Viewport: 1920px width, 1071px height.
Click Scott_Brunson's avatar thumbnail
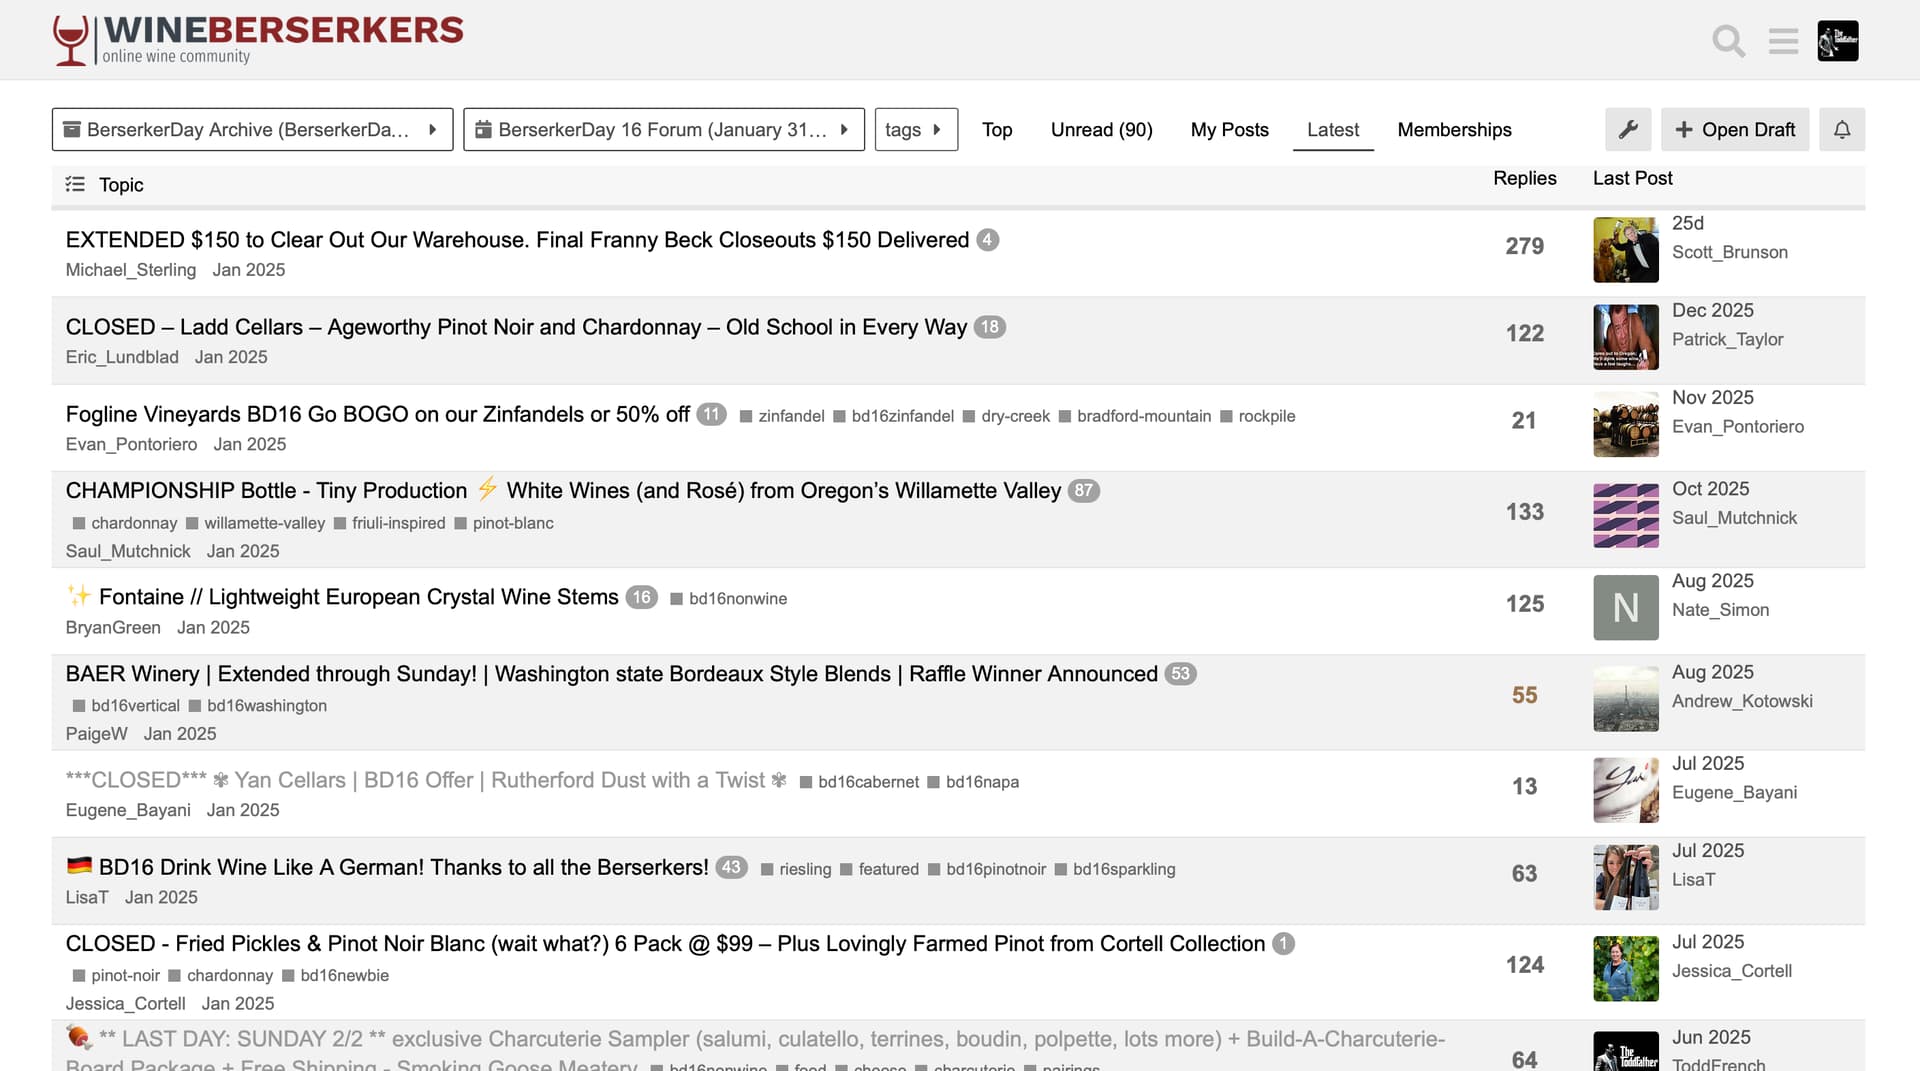pyautogui.click(x=1625, y=250)
